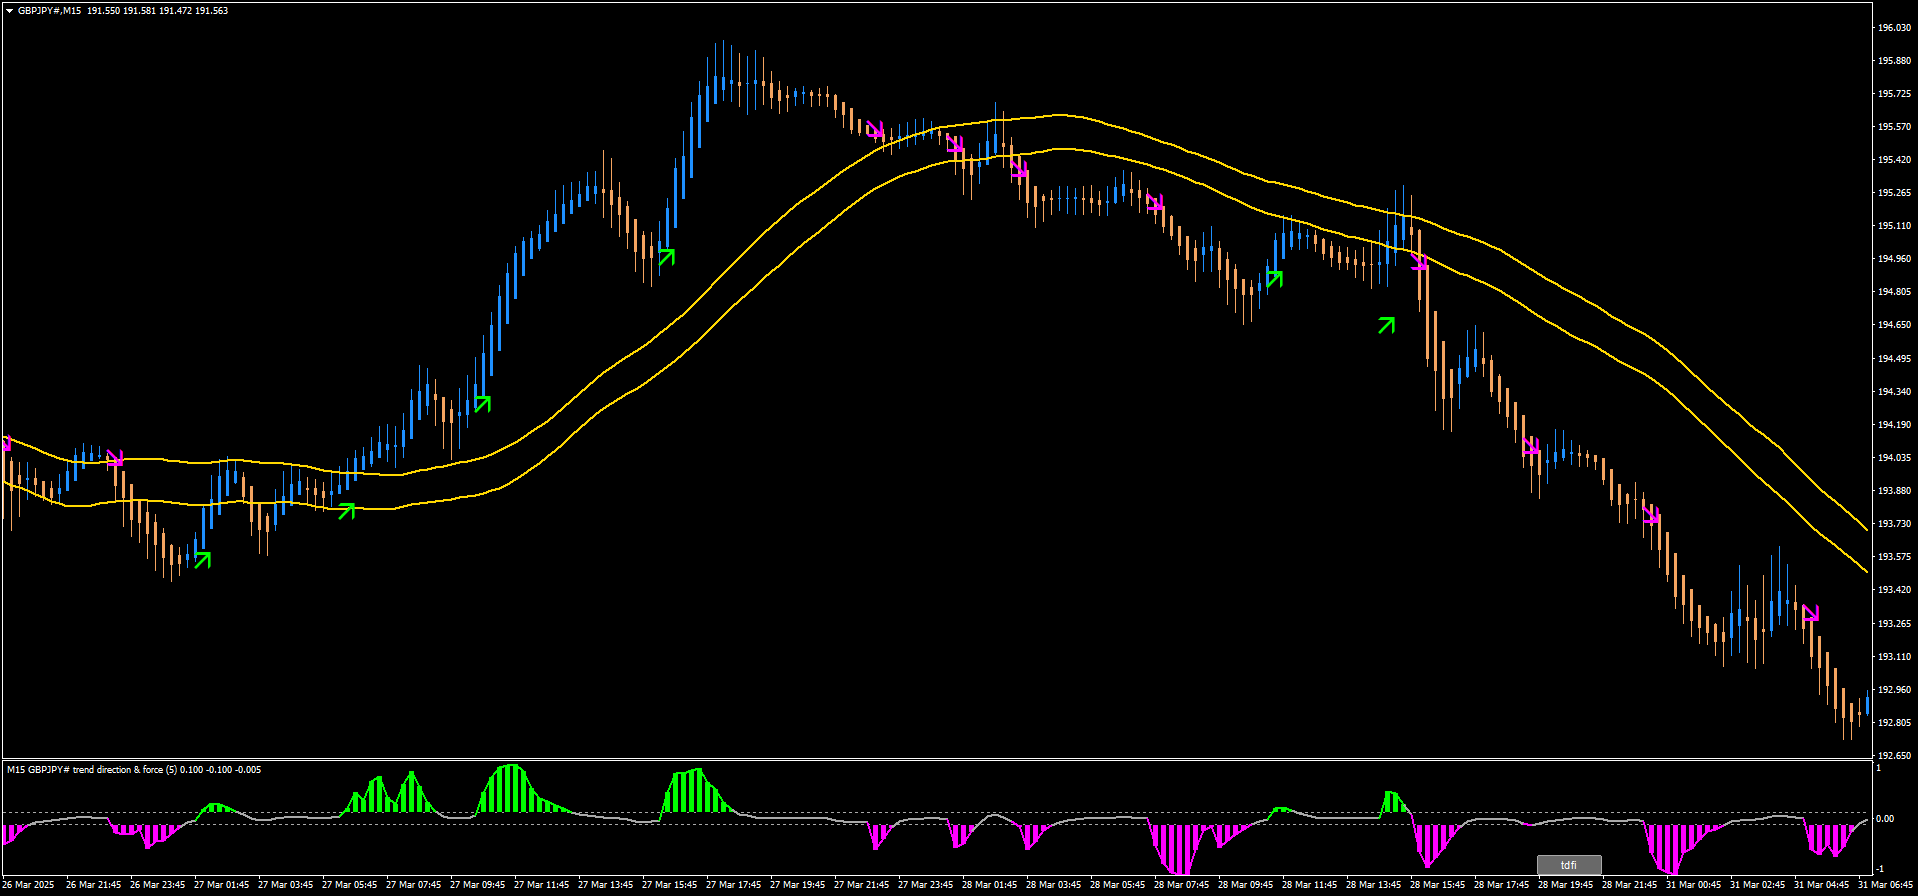The width and height of the screenshot is (1918, 896).
Task: Click the 0.00 level on indicator scale
Action: [x=1884, y=819]
